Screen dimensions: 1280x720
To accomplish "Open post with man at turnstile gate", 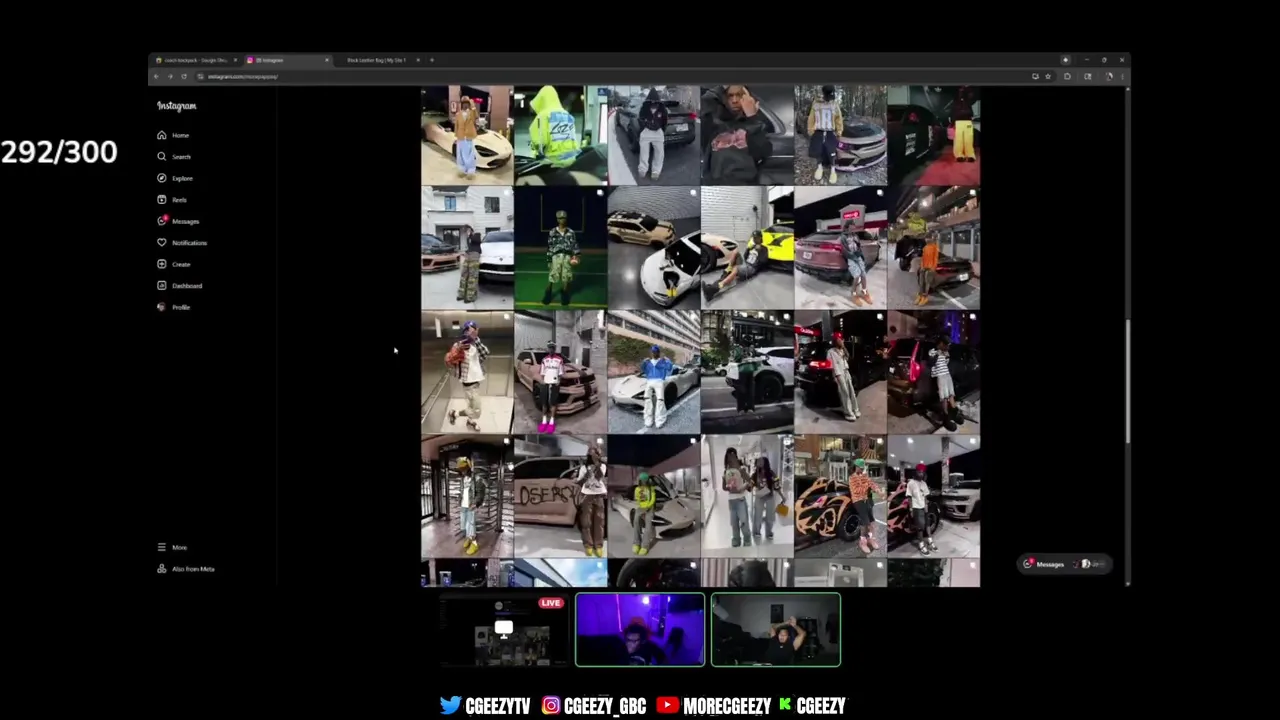I will (467, 496).
